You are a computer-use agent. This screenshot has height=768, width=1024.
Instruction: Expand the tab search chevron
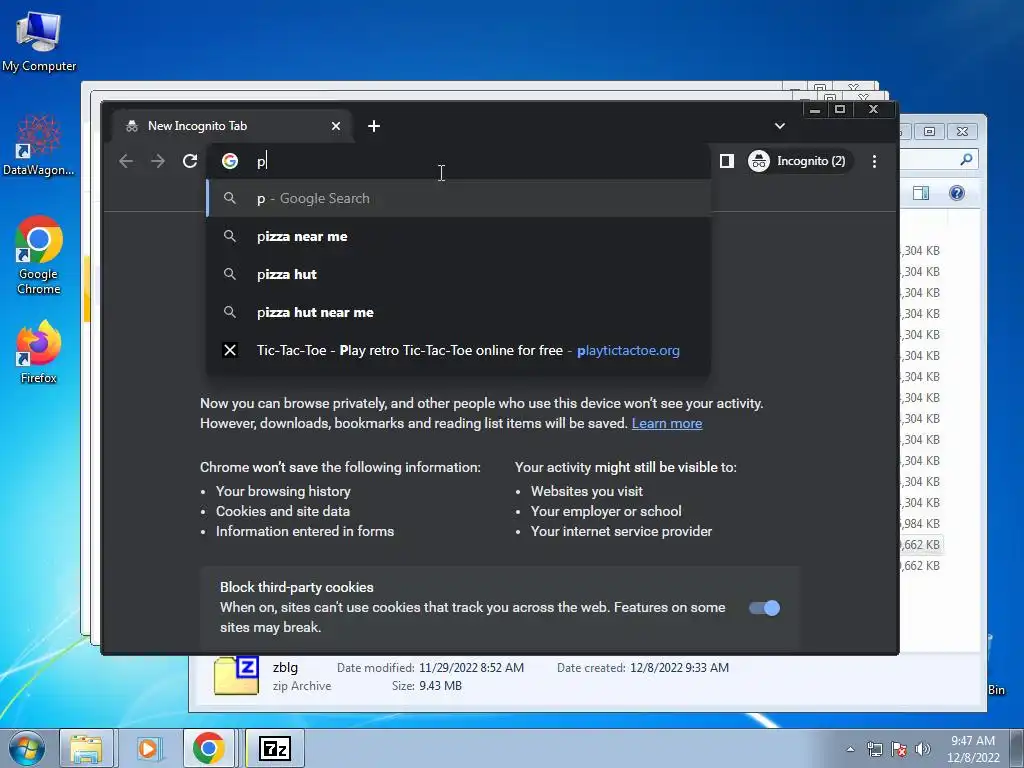tap(780, 126)
